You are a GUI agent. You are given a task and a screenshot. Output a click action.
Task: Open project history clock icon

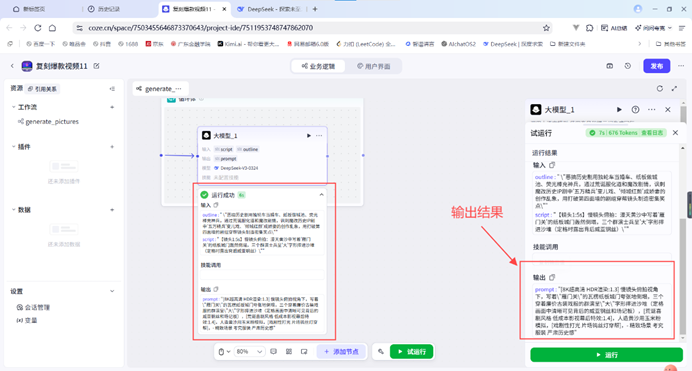click(x=628, y=66)
